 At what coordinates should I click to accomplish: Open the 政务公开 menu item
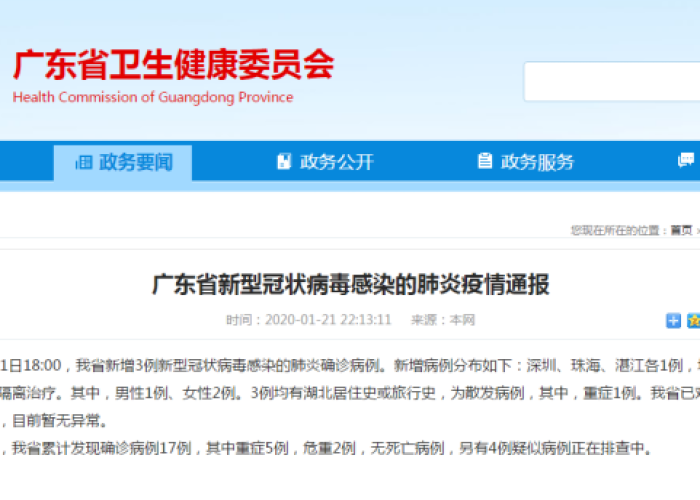click(325, 162)
